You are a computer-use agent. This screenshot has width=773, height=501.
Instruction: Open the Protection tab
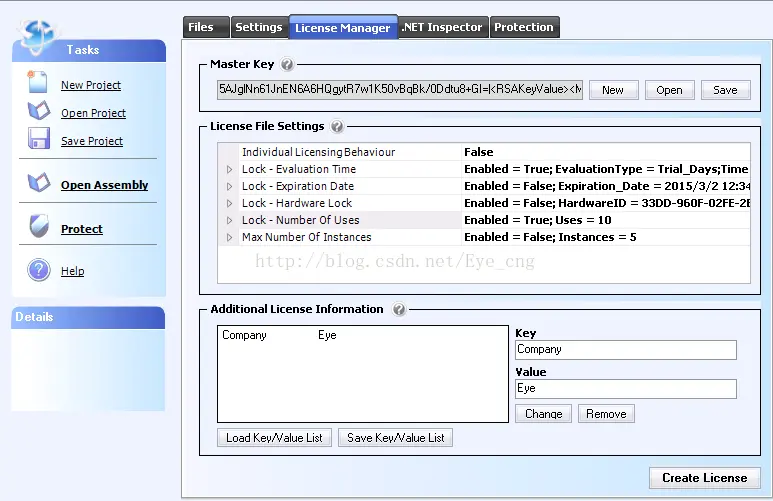(x=524, y=27)
